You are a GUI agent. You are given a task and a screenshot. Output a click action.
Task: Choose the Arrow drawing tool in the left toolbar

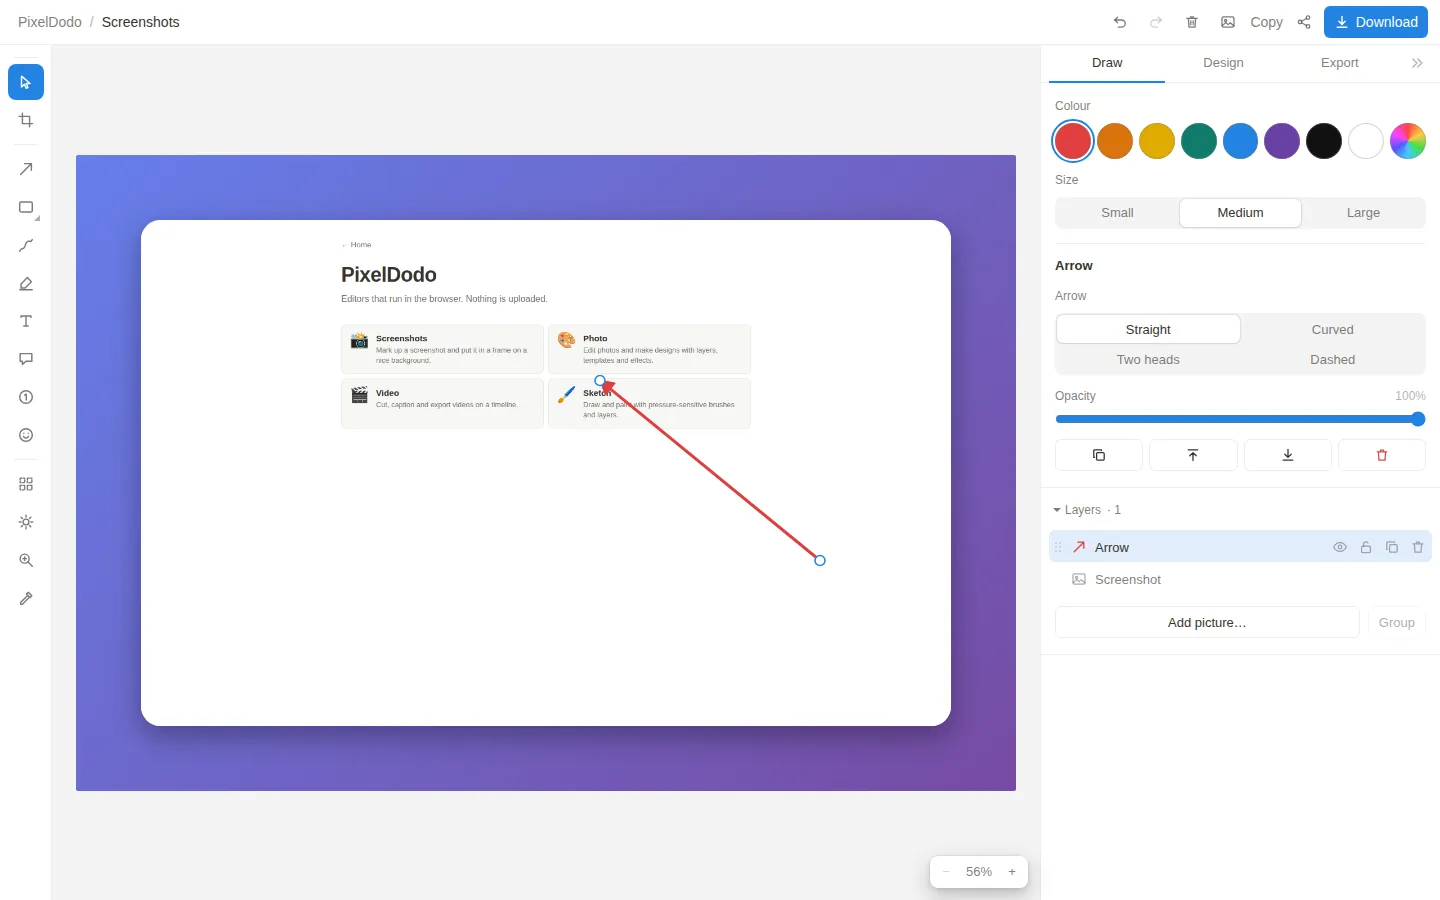(26, 169)
